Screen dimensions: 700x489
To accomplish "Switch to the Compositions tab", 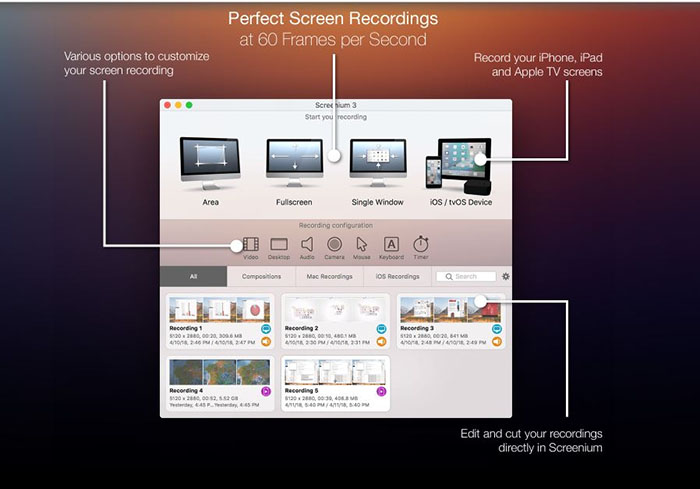I will click(261, 276).
